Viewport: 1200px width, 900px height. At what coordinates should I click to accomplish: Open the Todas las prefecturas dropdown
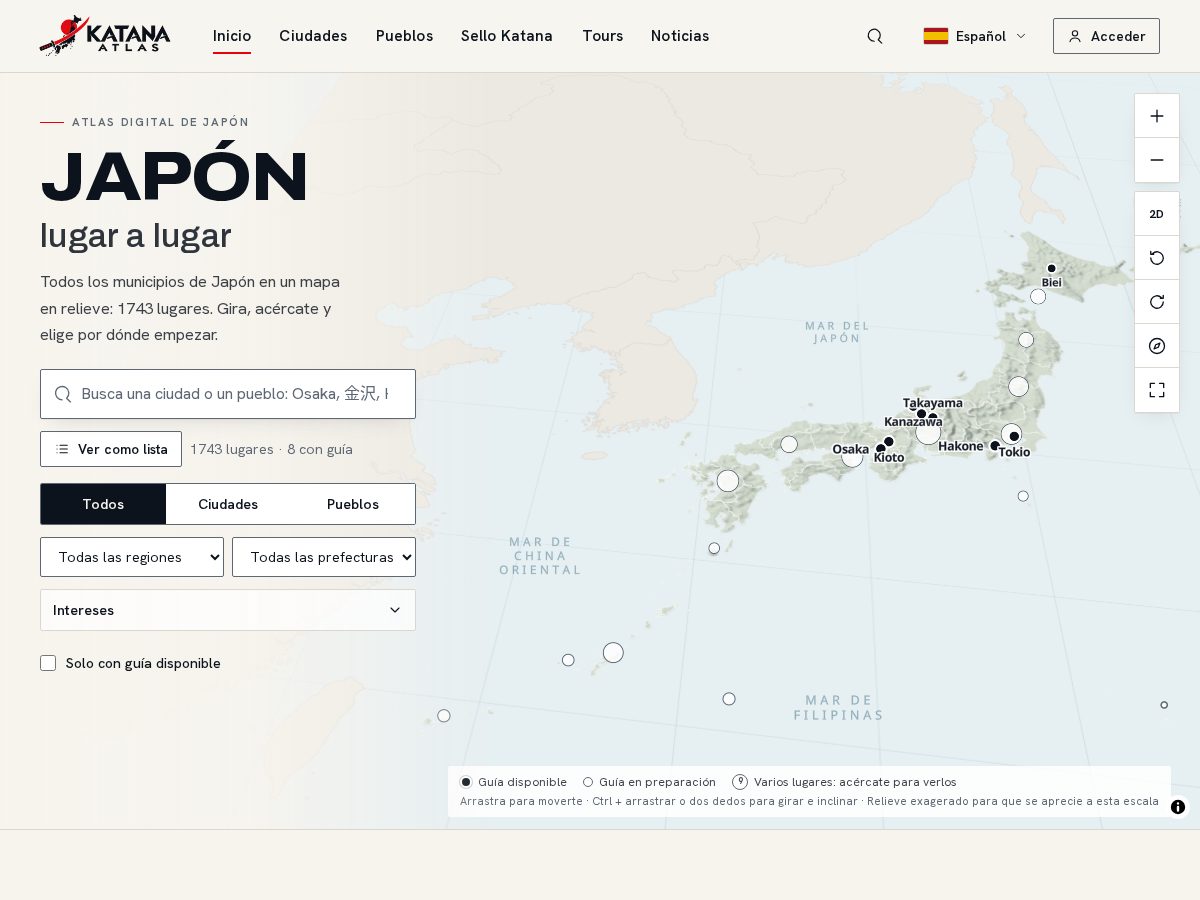pyautogui.click(x=324, y=557)
